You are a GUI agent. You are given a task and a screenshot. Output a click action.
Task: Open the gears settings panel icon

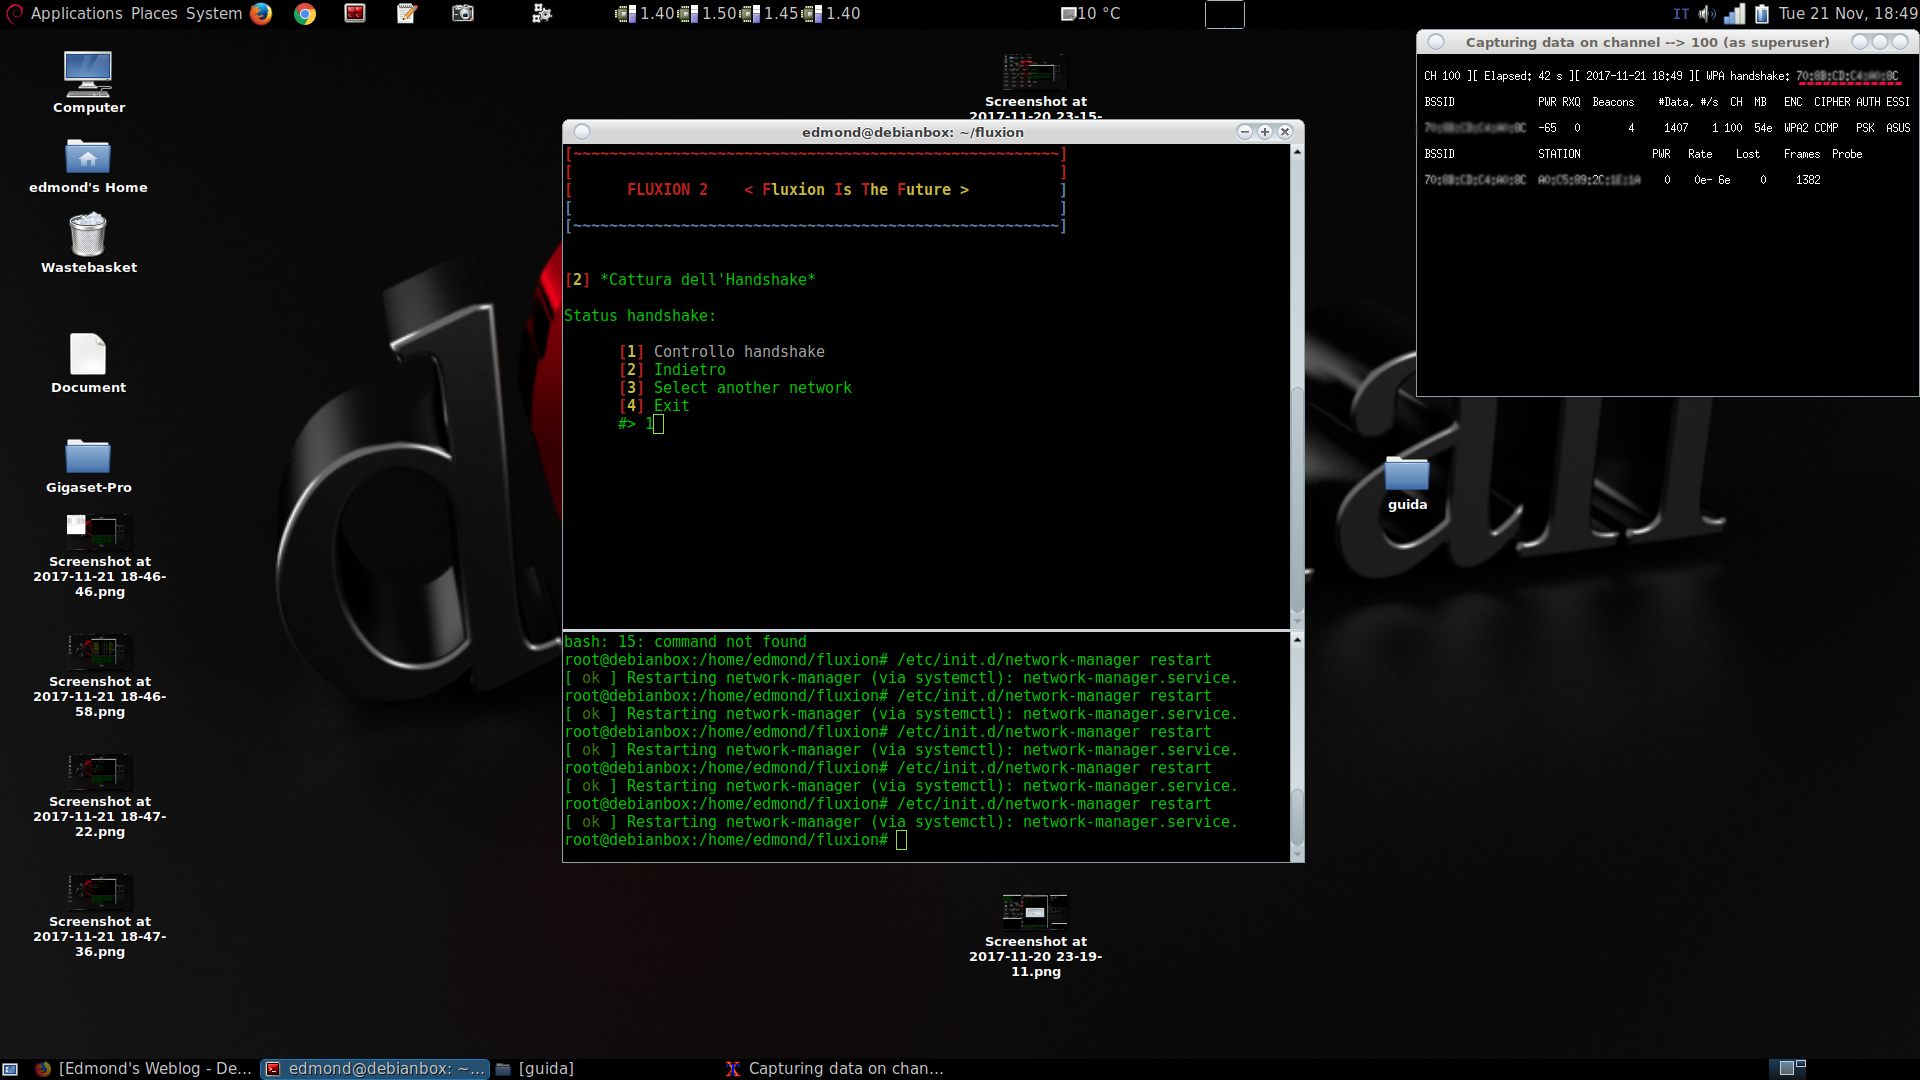click(x=542, y=13)
